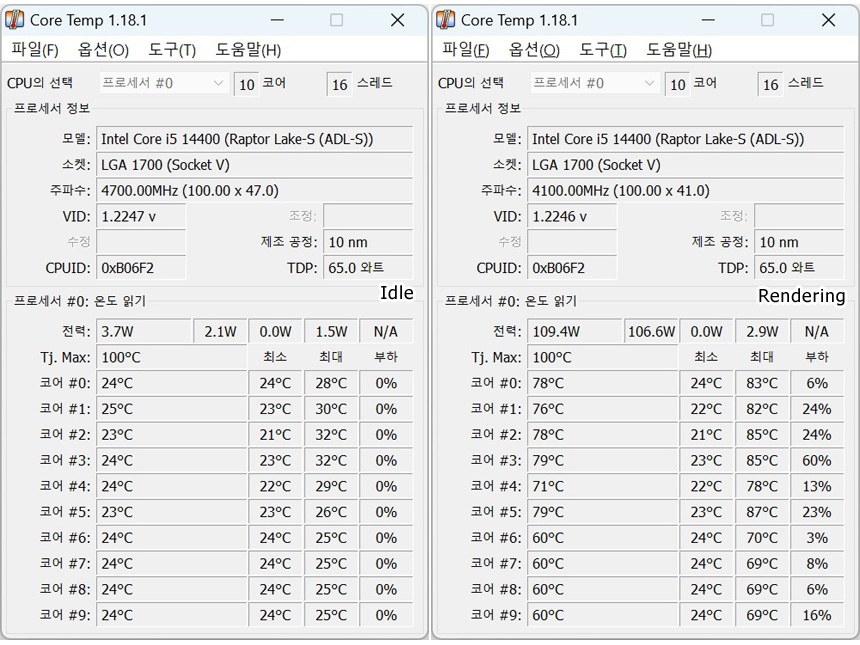
Task: Open 파일(F) menu in right Rendering window
Action: (x=466, y=50)
